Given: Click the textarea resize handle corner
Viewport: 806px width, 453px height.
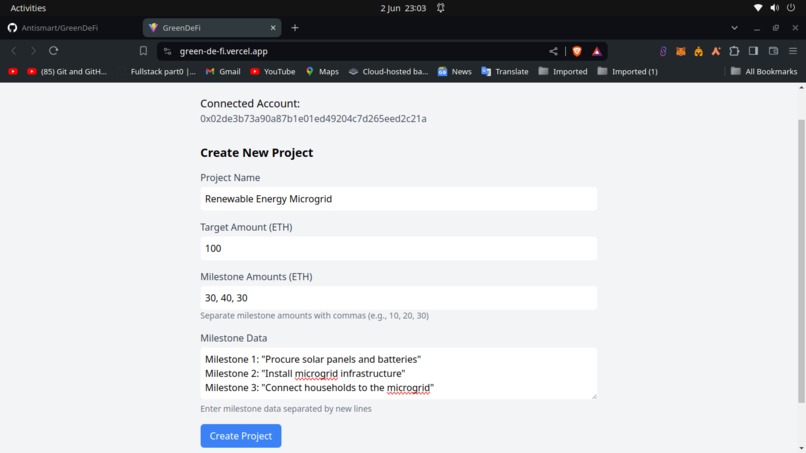Looking at the screenshot, I should [x=594, y=396].
